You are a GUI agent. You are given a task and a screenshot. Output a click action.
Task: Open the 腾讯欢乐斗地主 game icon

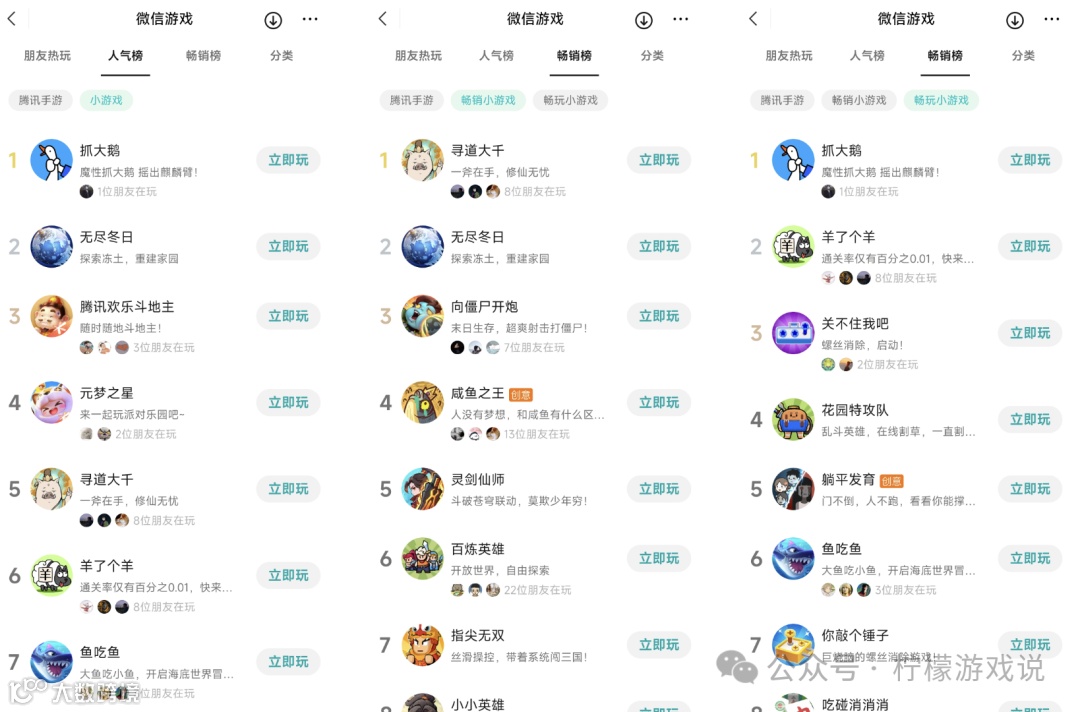52,316
